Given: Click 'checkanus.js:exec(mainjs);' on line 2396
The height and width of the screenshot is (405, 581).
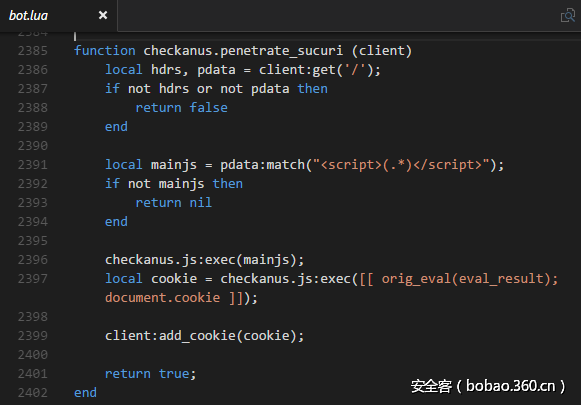Looking at the screenshot, I should [x=205, y=260].
